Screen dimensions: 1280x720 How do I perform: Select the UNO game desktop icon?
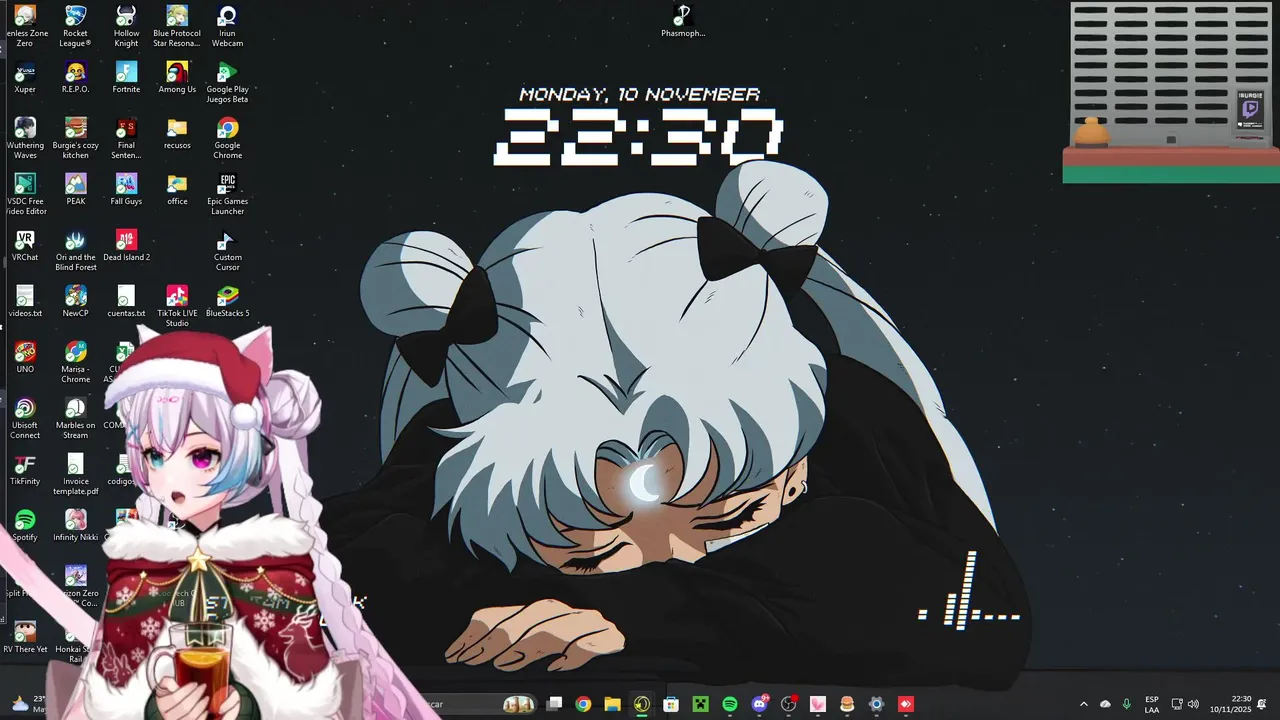pyautogui.click(x=25, y=357)
